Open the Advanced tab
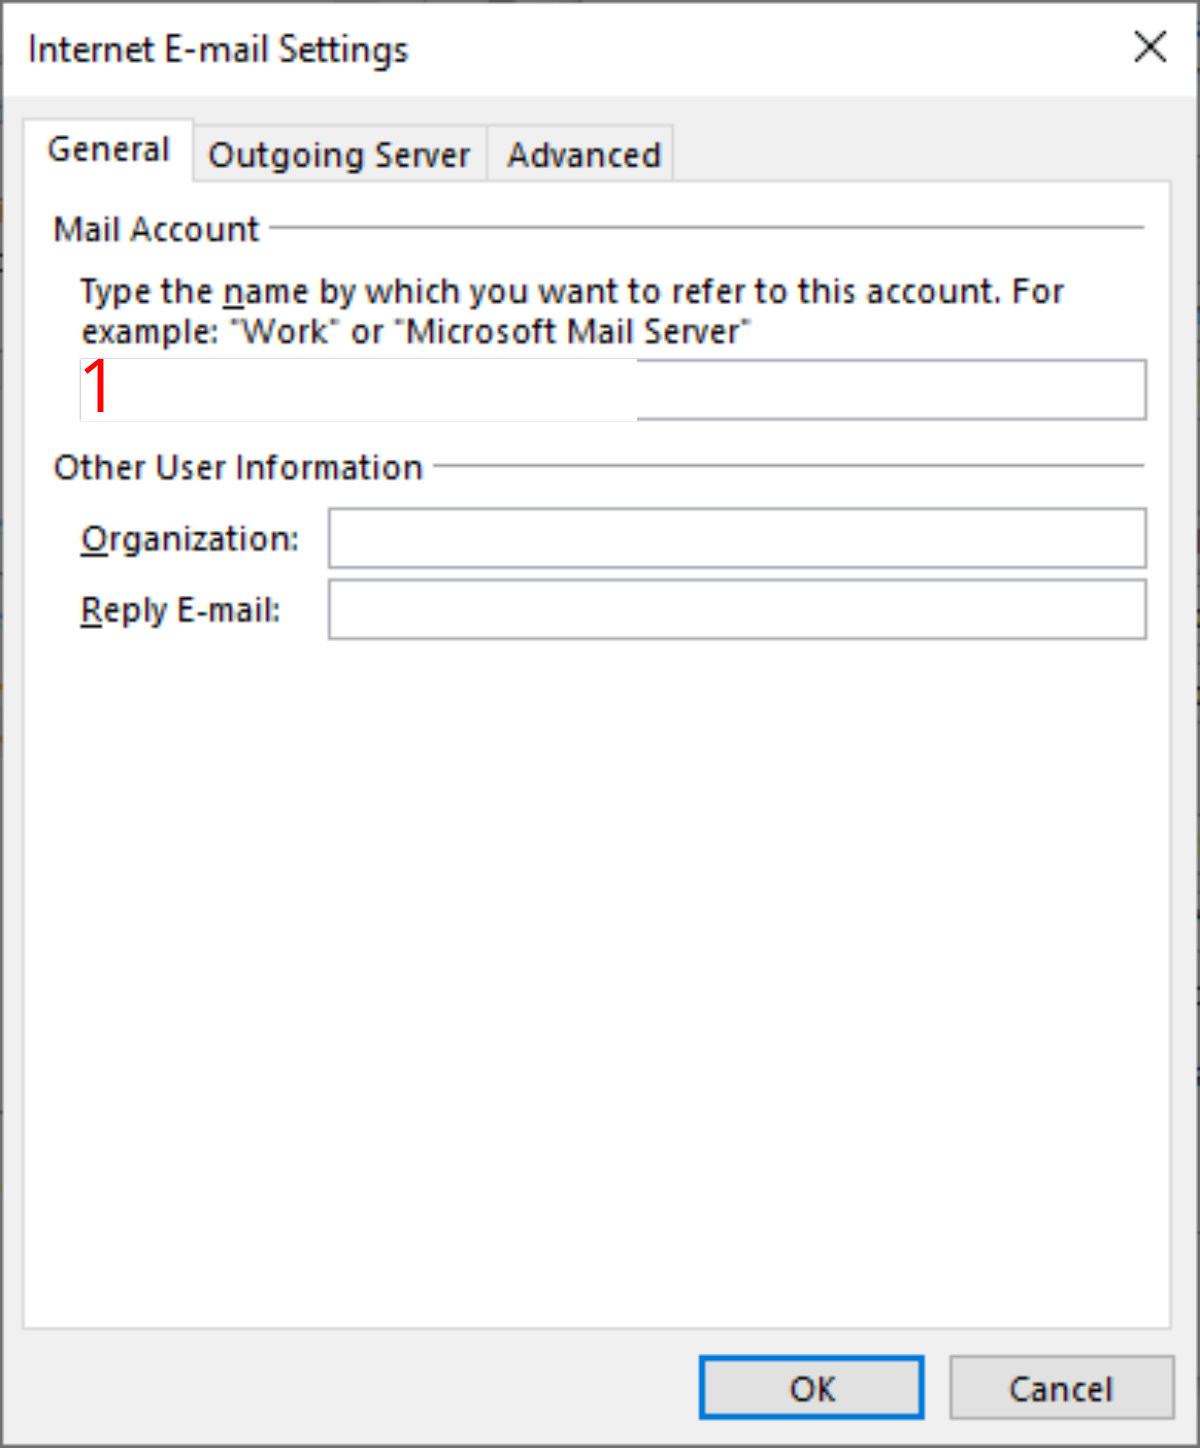The height and width of the screenshot is (1448, 1200). click(x=583, y=155)
